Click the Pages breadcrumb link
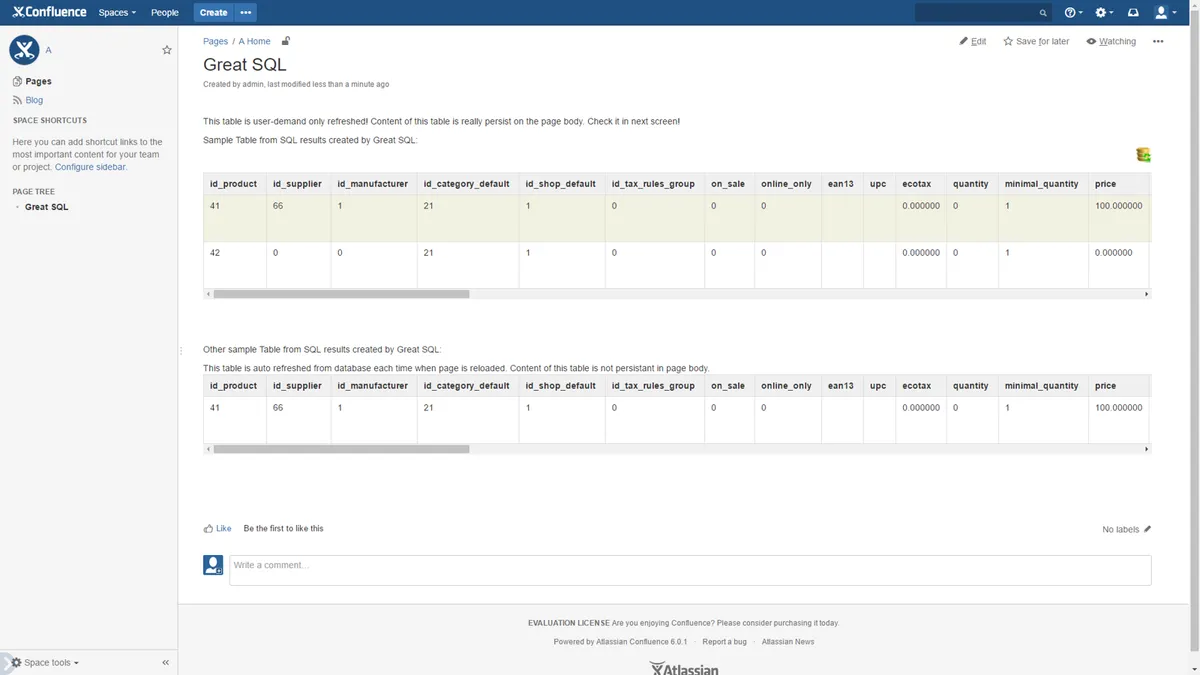 pos(215,41)
